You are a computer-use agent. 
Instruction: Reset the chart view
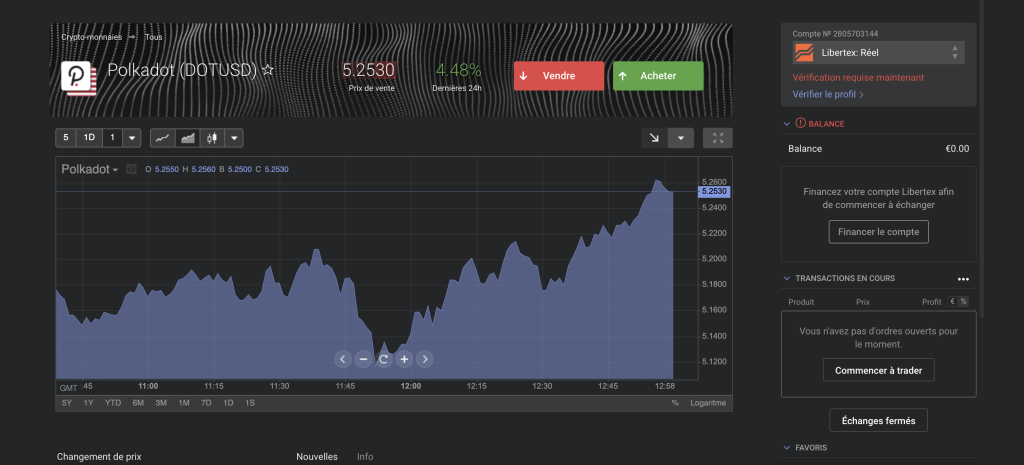(384, 359)
